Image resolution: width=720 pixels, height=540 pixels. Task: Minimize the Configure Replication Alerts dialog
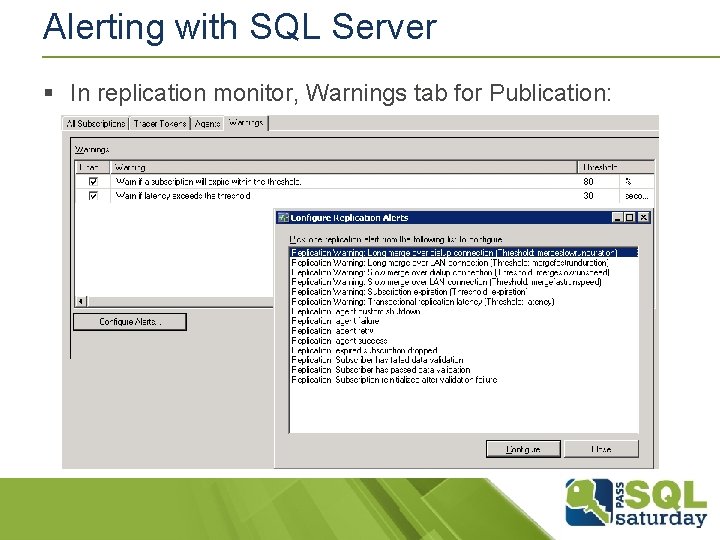tap(618, 218)
